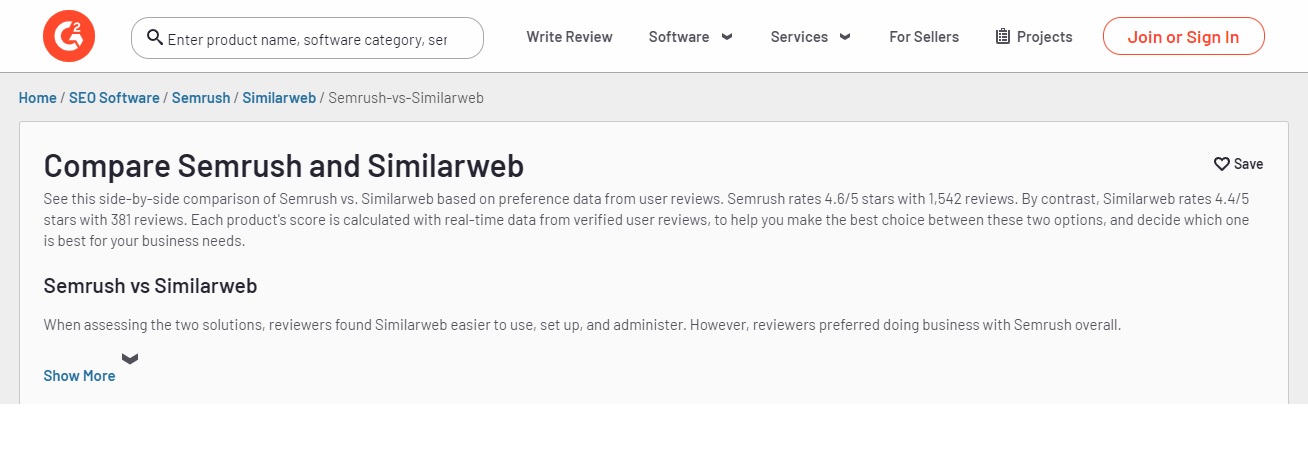This screenshot has width=1308, height=460.
Task: Click the magnifying glass search icon
Action: (x=155, y=37)
